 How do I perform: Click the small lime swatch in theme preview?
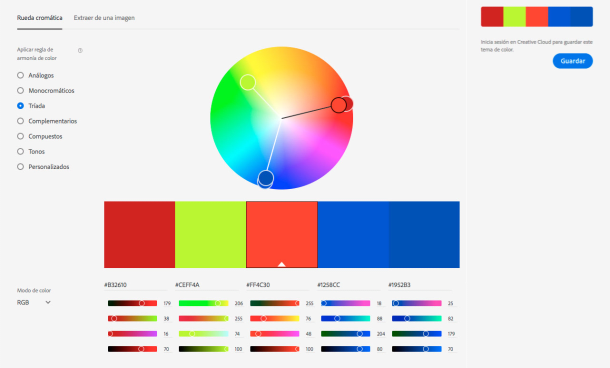click(515, 17)
